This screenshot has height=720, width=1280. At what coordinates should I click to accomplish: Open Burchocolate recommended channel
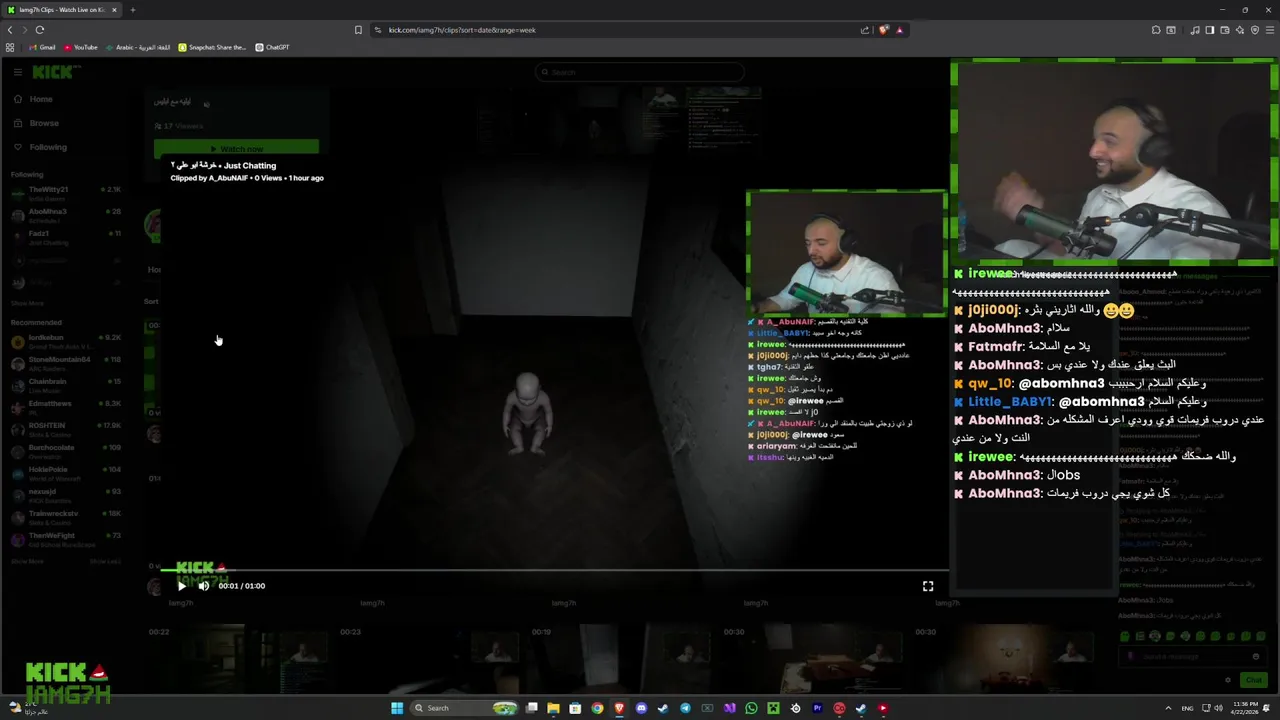(66, 451)
